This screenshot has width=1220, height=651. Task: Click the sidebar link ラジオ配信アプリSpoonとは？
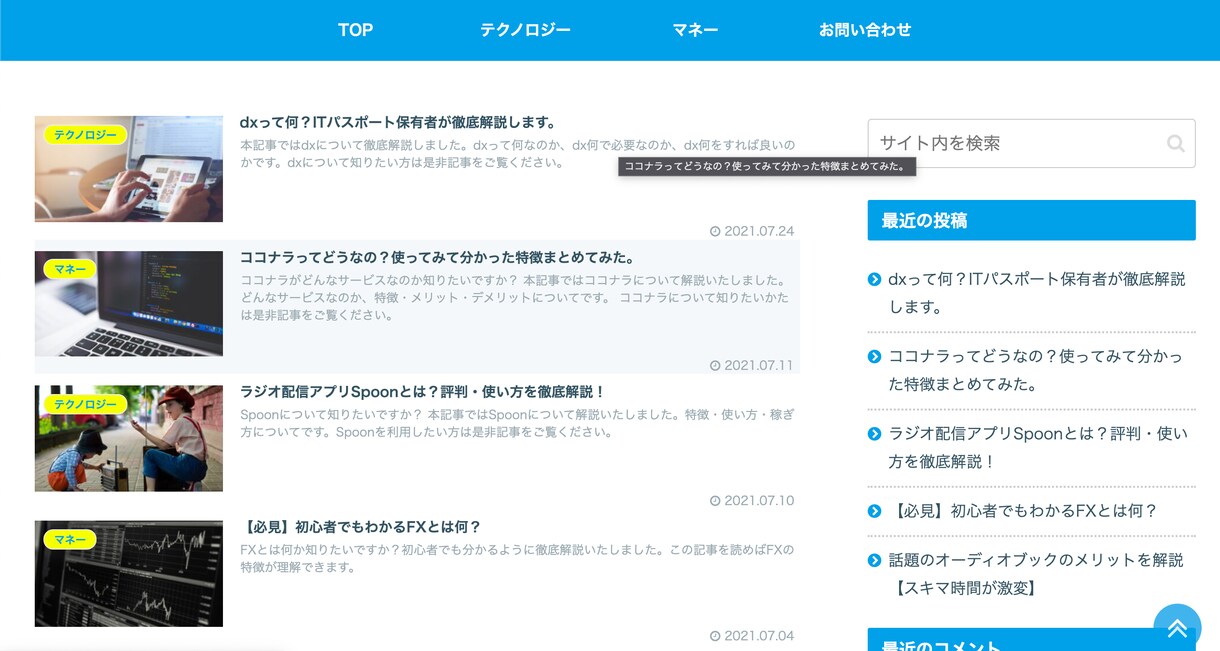pyautogui.click(x=1038, y=447)
